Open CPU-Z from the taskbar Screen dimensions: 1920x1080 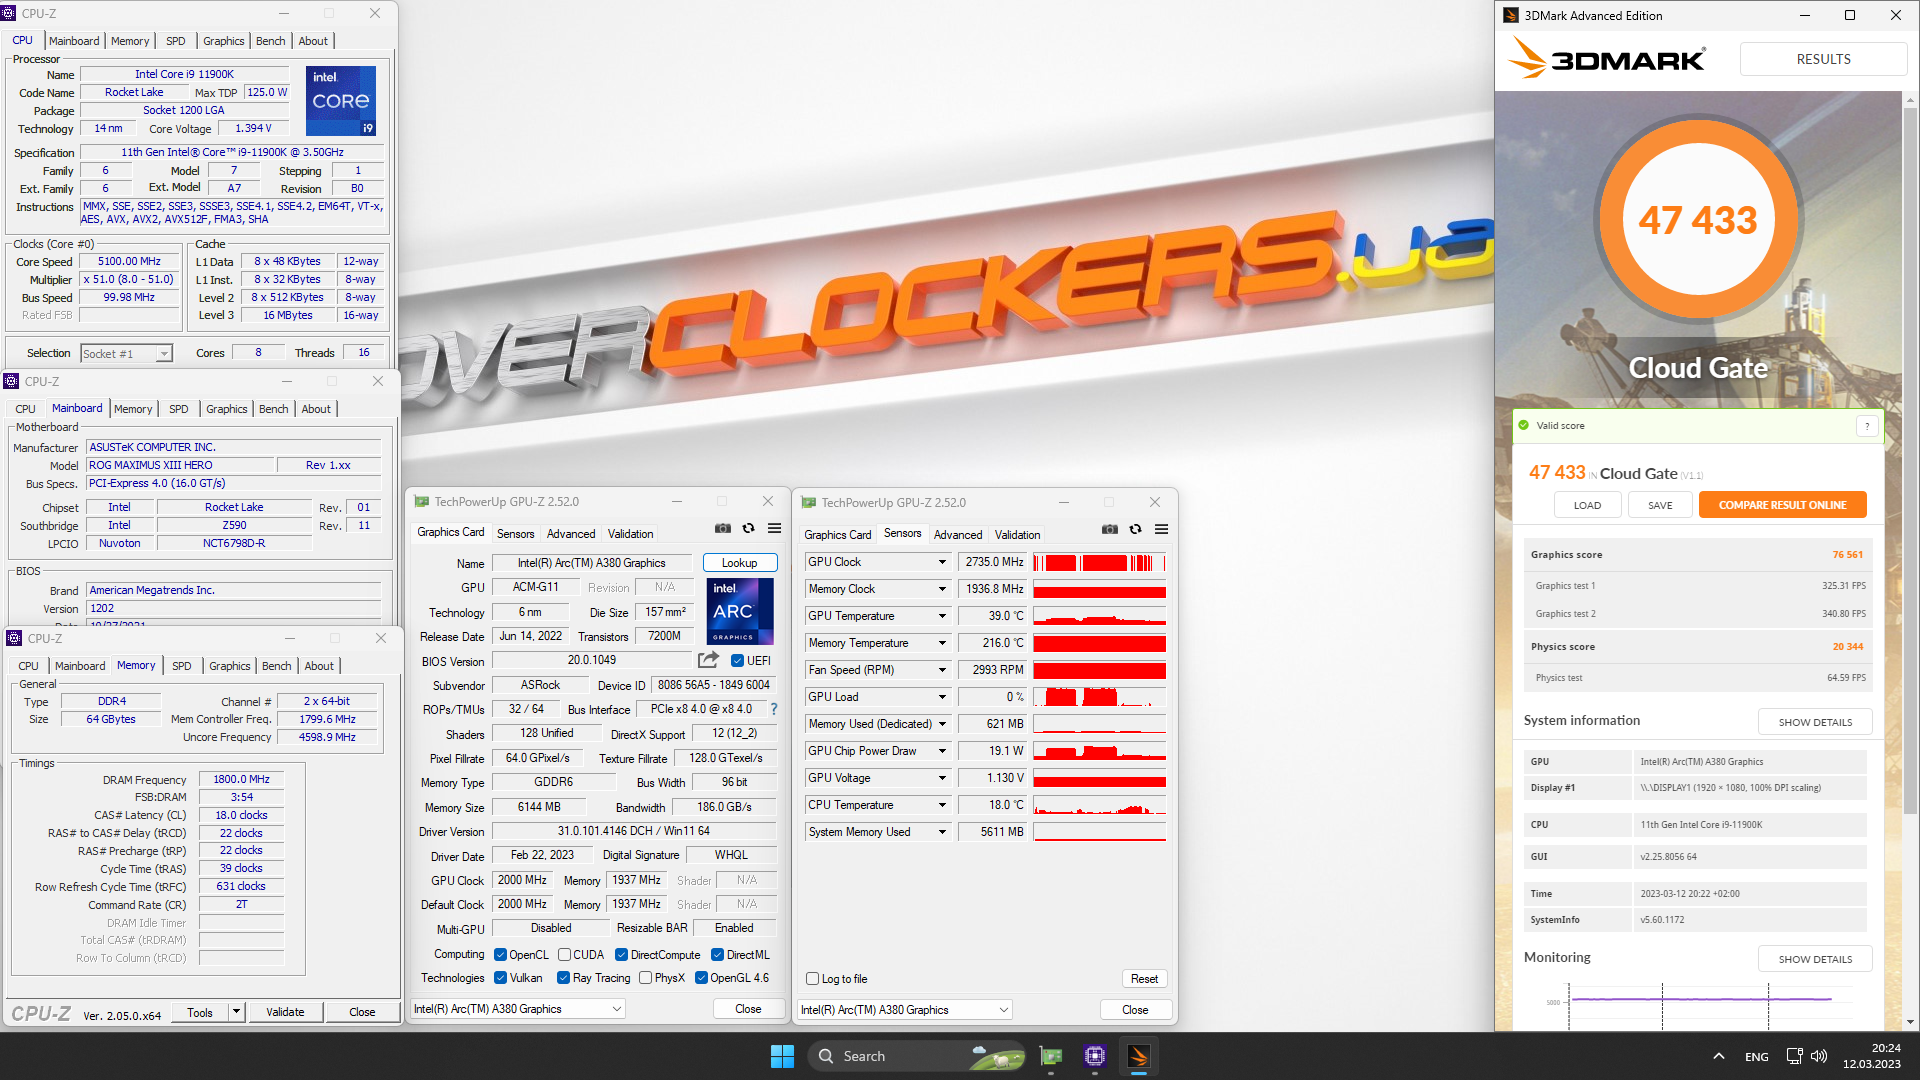coord(1095,1056)
